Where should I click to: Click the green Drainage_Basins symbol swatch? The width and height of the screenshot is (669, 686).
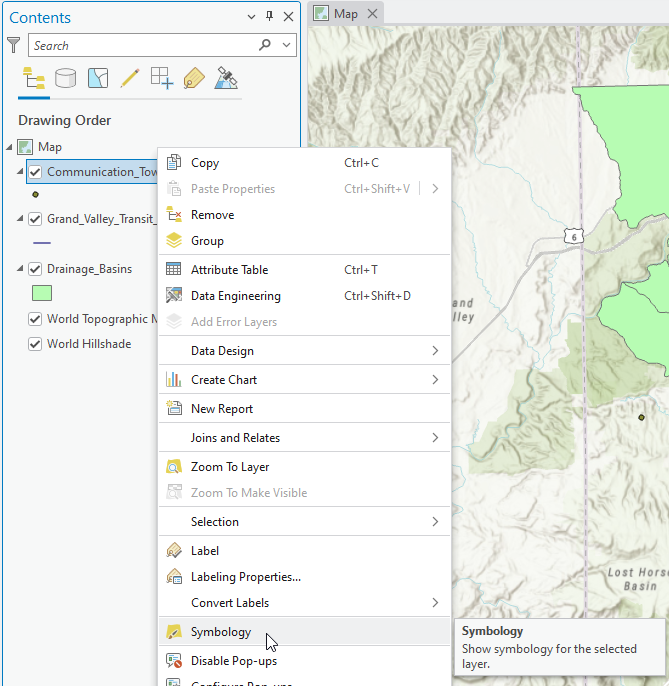[x=42, y=294]
